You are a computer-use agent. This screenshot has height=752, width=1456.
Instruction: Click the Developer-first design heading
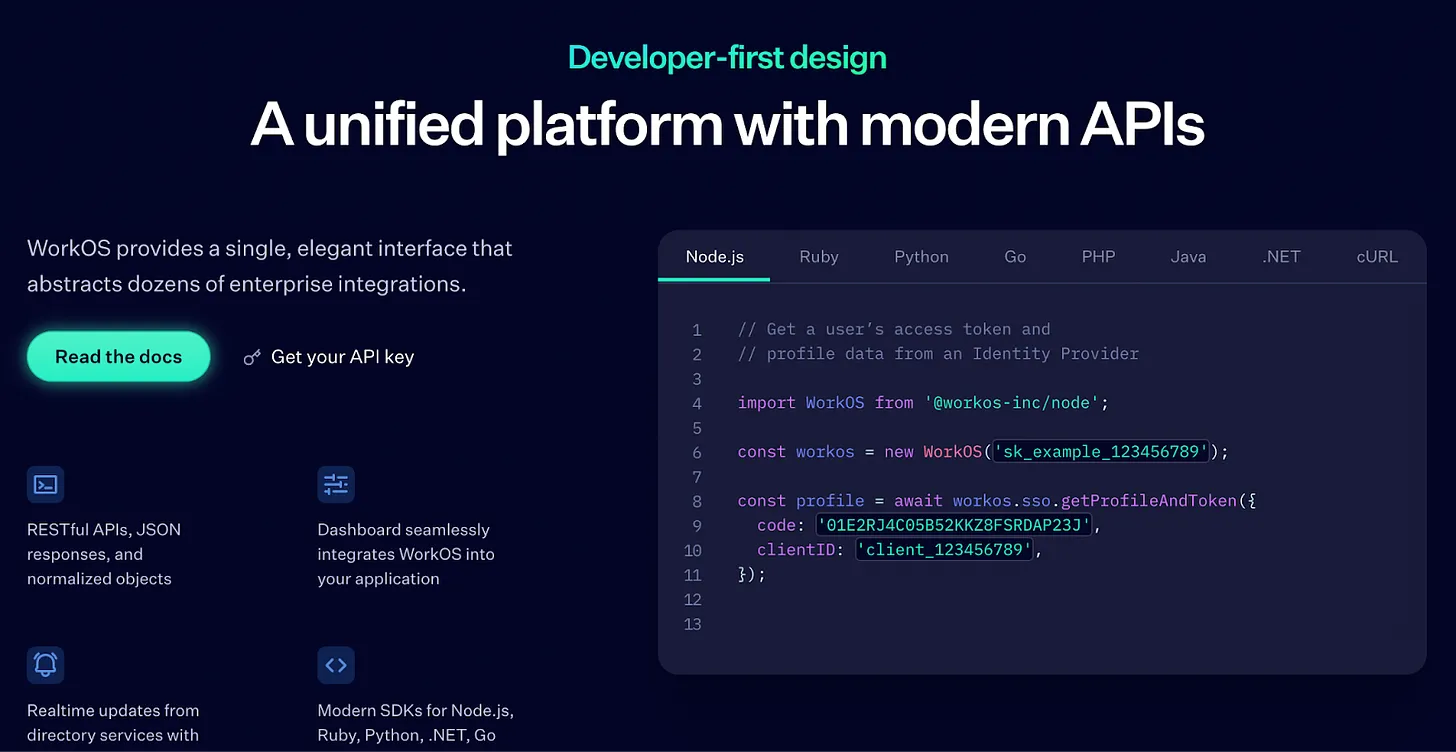tap(727, 57)
